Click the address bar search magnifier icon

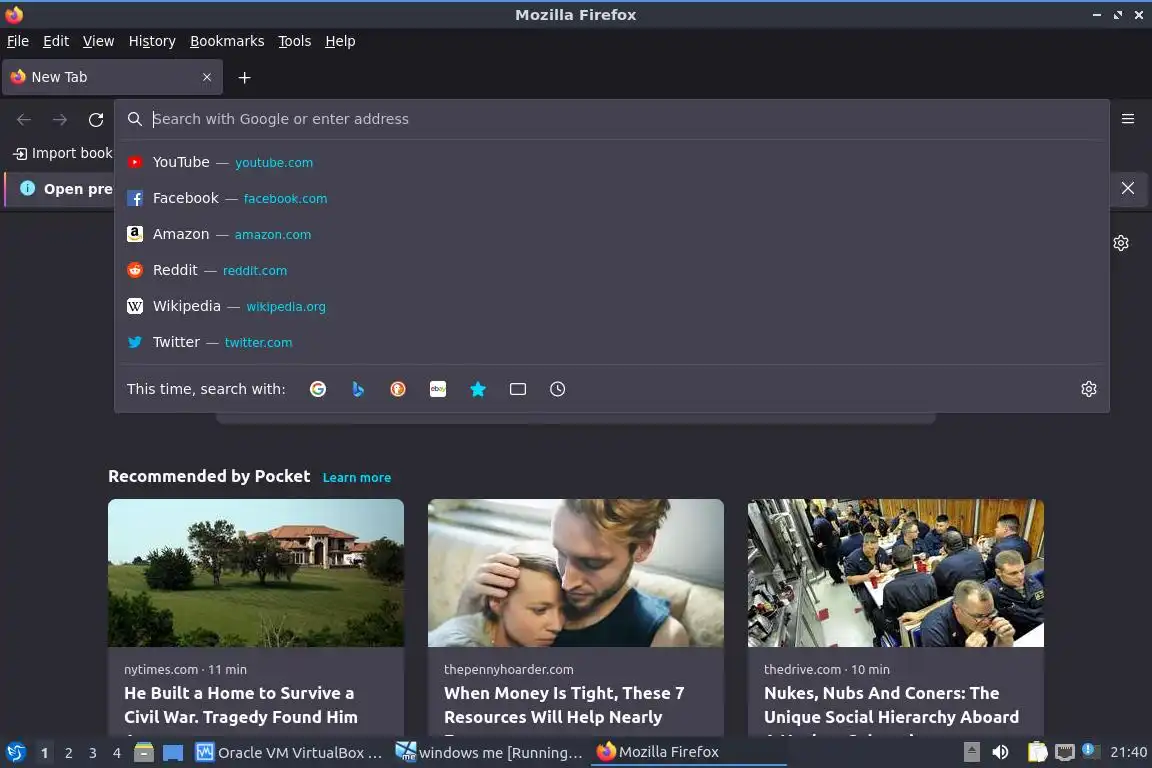[134, 119]
